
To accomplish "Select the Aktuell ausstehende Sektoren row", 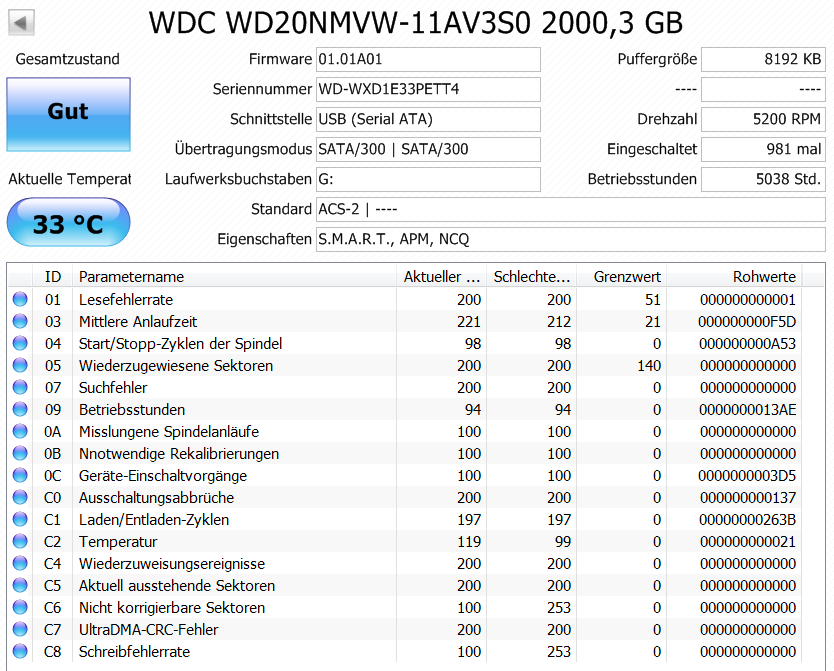I will (x=406, y=585).
